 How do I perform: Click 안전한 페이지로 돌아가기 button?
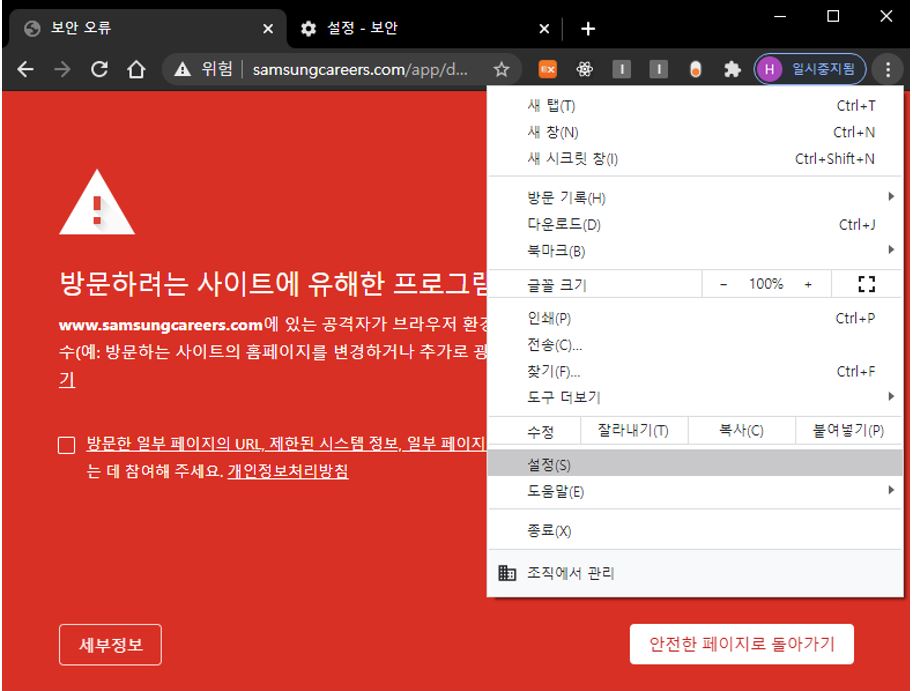pos(742,644)
